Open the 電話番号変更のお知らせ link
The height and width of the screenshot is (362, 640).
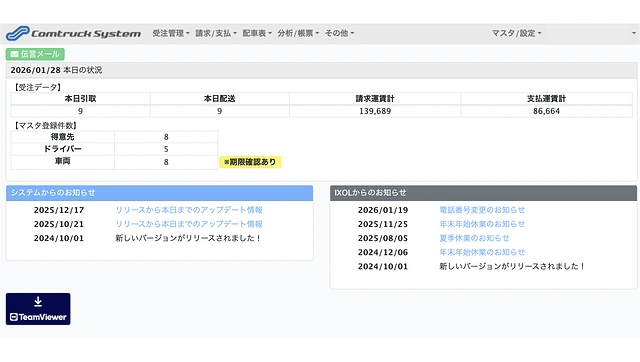pos(482,210)
